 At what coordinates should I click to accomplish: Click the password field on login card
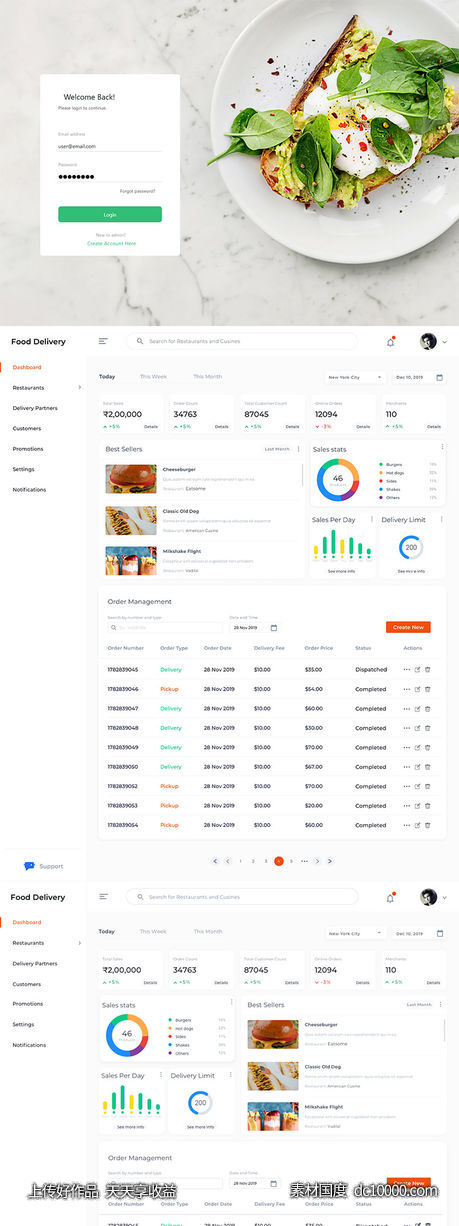pos(110,177)
